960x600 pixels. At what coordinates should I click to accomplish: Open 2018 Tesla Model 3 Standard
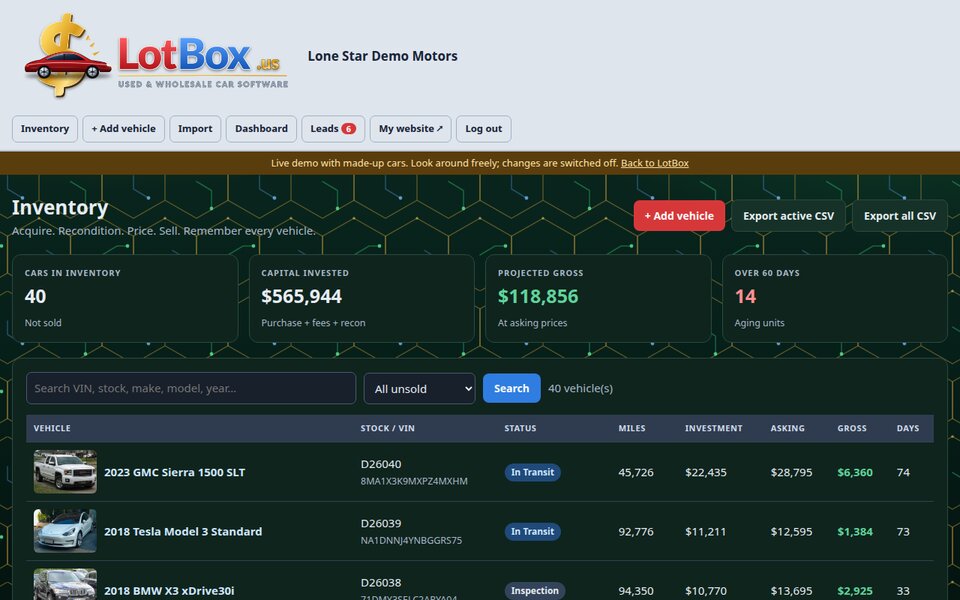183,531
